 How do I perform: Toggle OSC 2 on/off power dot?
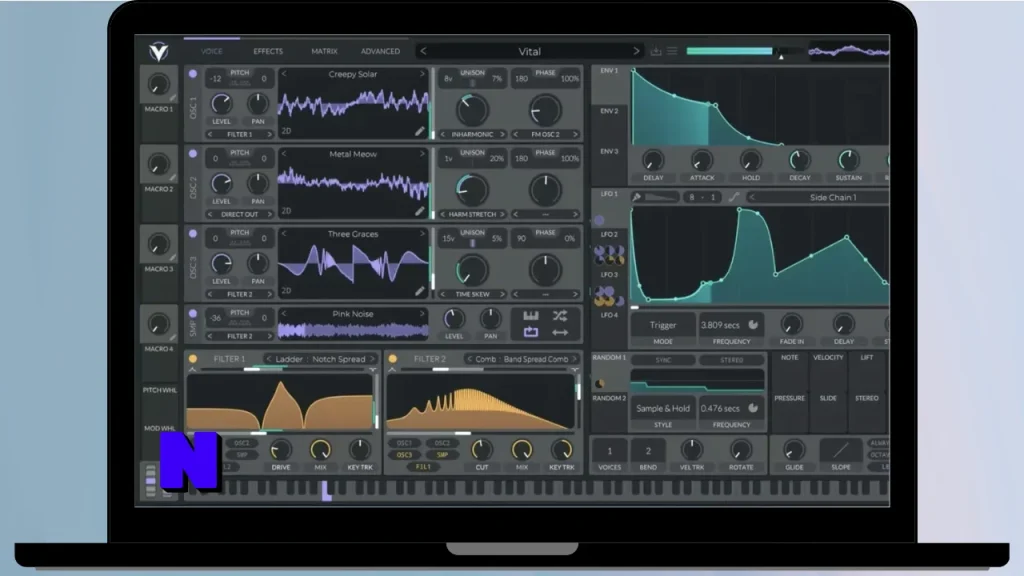pyautogui.click(x=193, y=153)
